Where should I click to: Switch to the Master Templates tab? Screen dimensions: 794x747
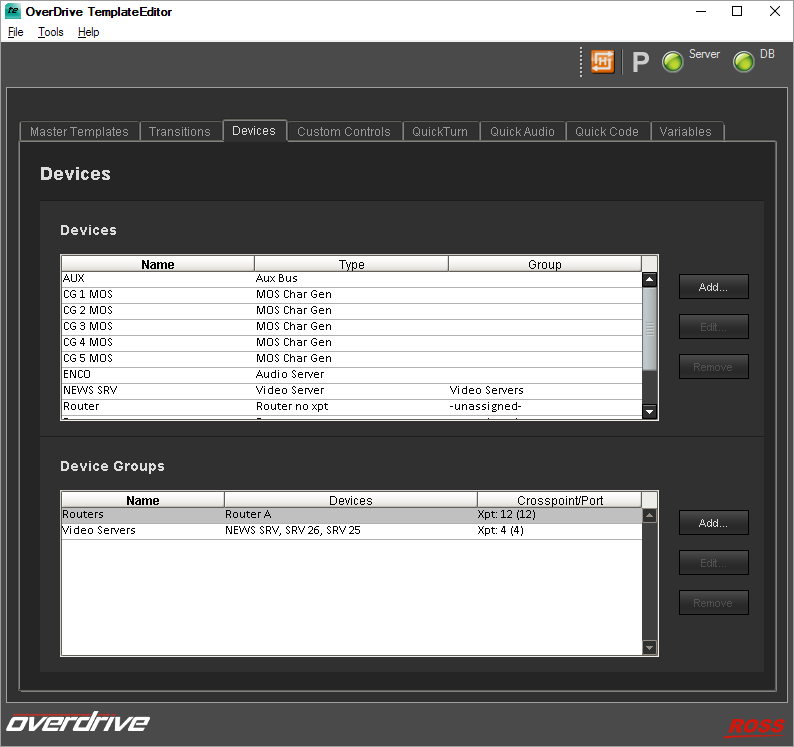pyautogui.click(x=79, y=132)
